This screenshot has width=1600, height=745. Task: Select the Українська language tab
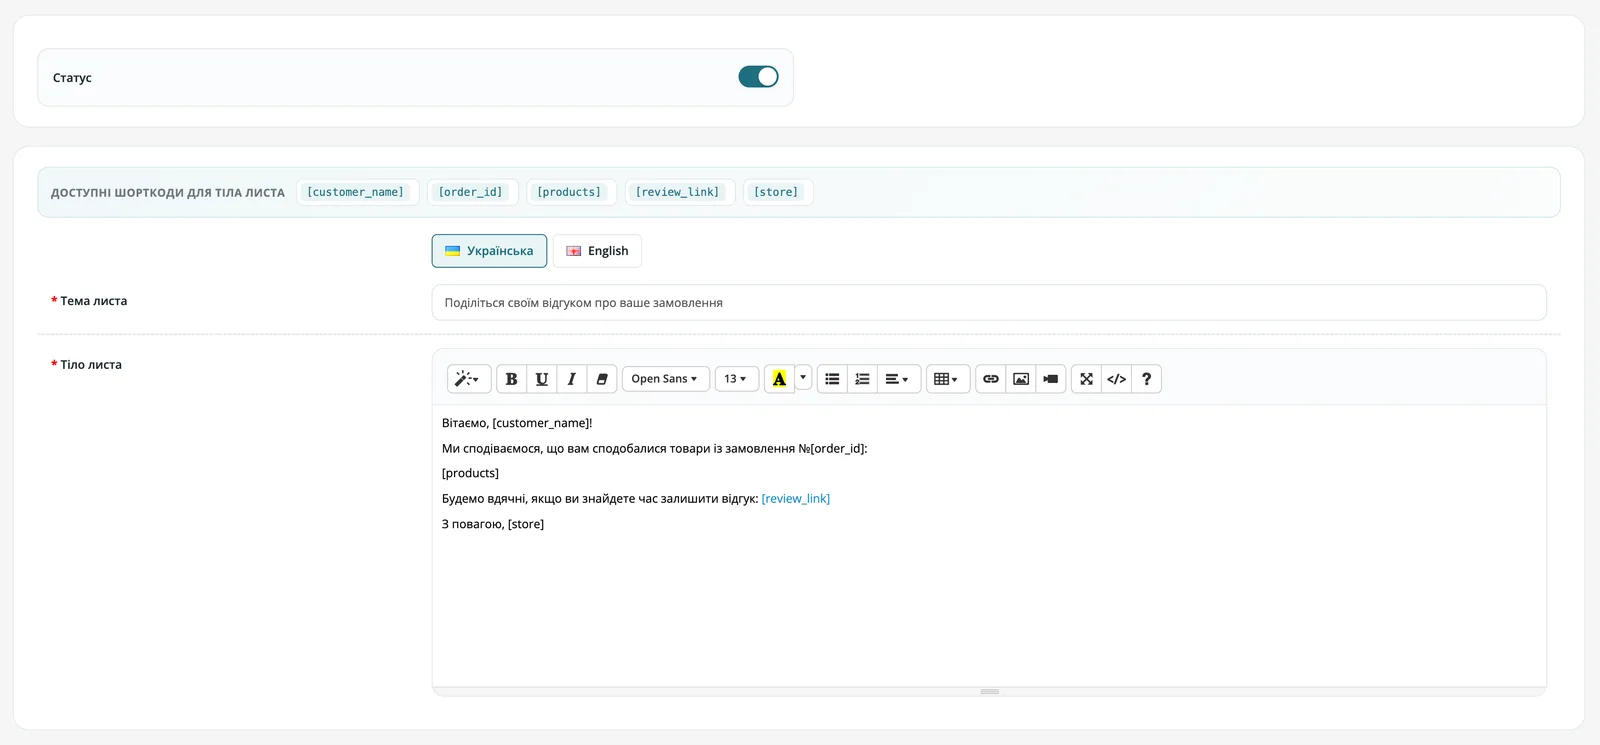click(489, 251)
